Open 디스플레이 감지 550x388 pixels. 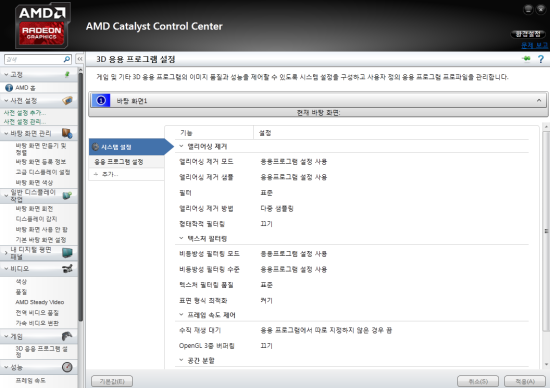[x=36, y=219]
